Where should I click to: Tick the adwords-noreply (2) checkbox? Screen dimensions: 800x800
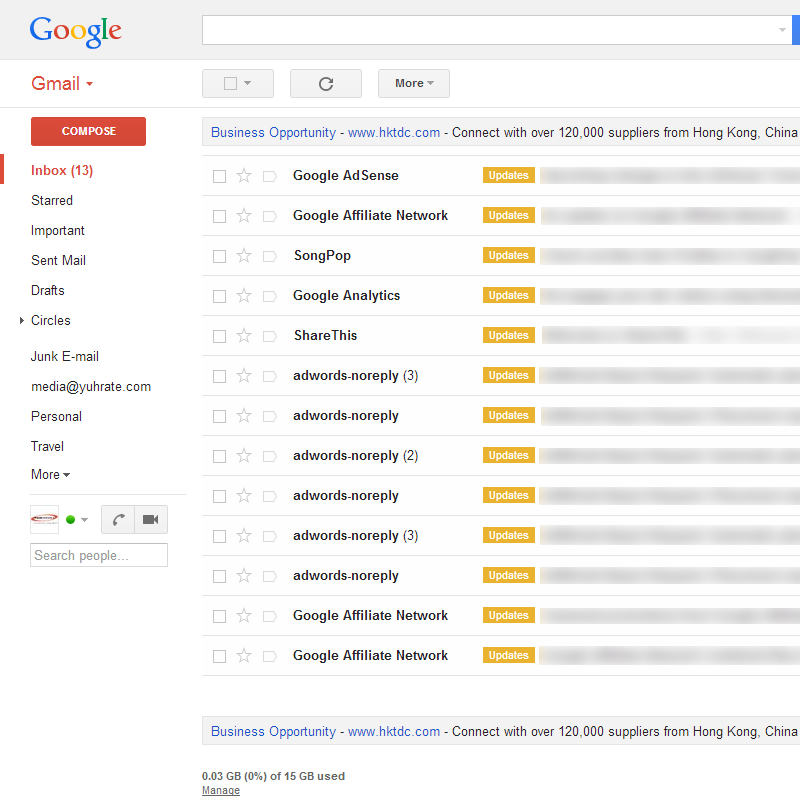coord(219,456)
